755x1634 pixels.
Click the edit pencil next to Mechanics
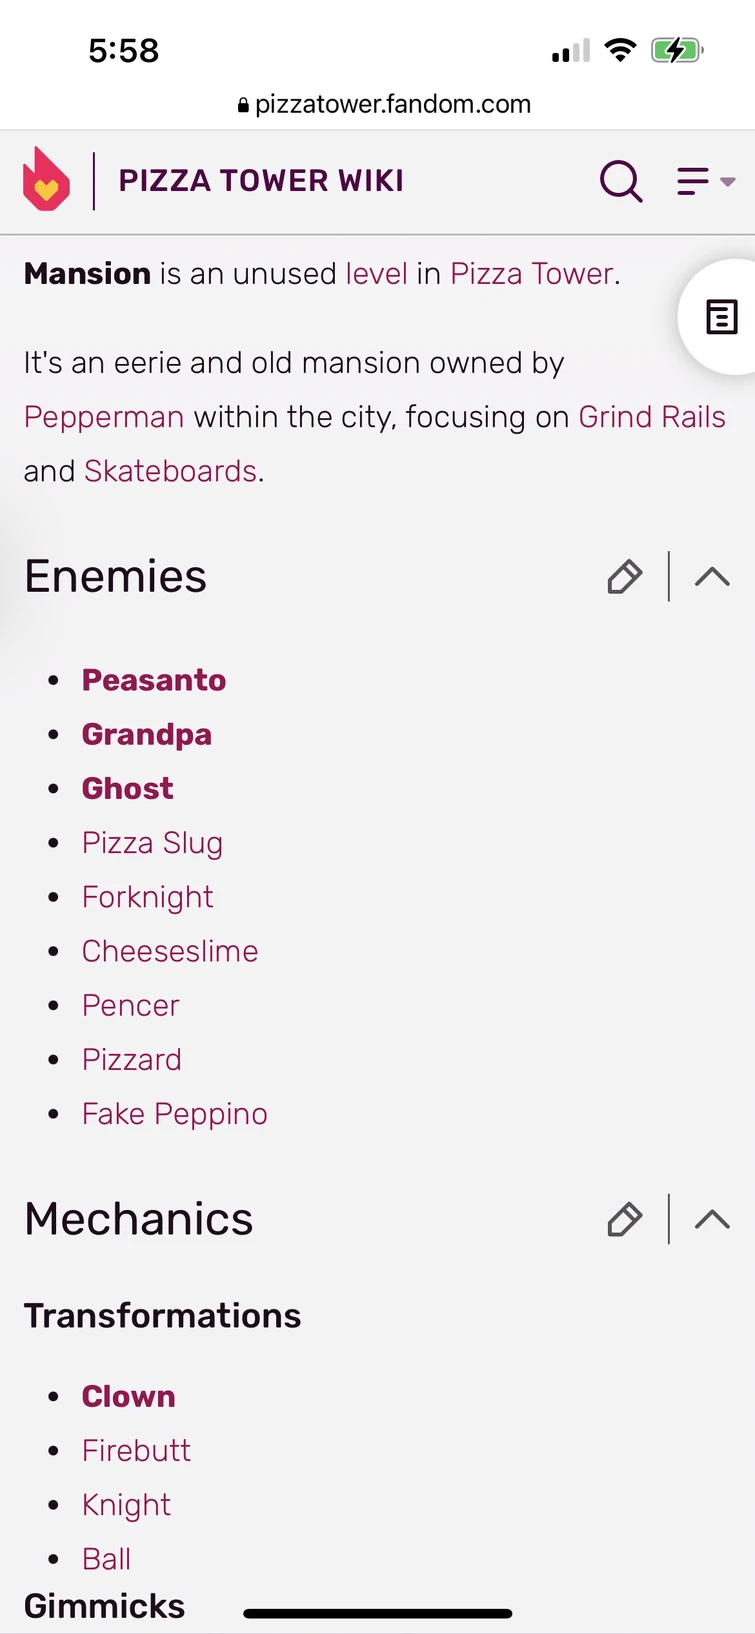click(x=624, y=1219)
